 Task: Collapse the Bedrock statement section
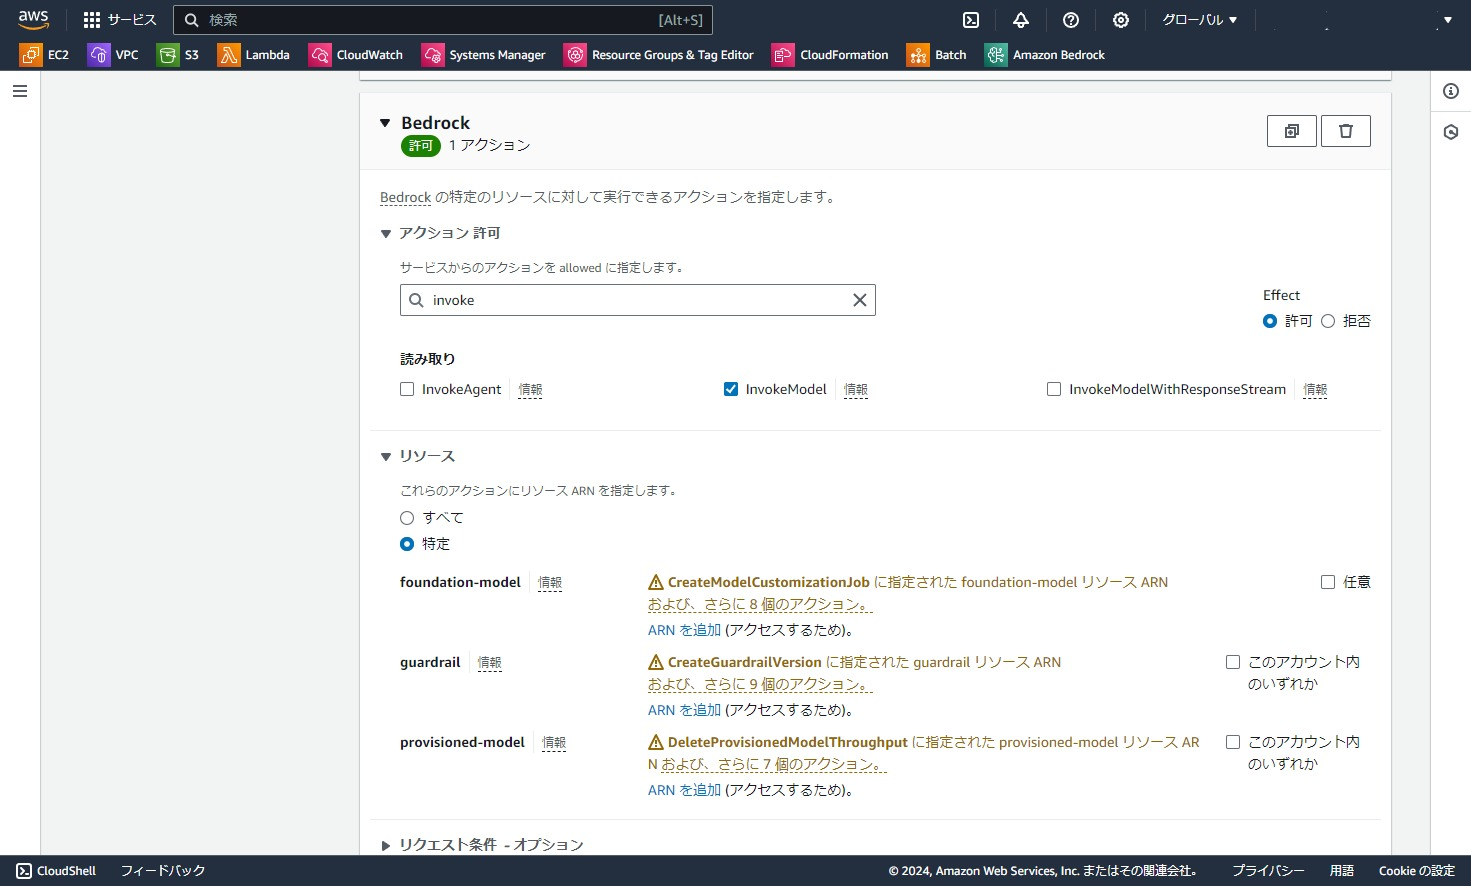pos(385,123)
